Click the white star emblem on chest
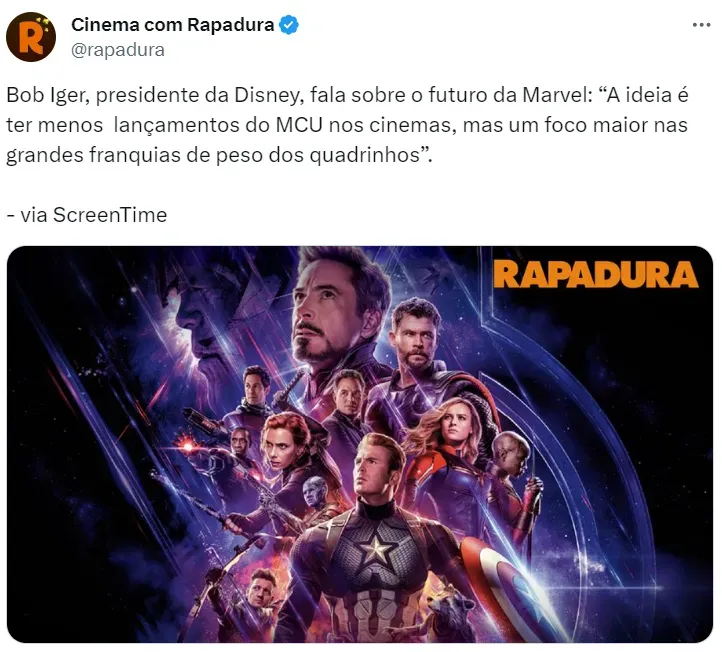Image resolution: width=722 pixels, height=652 pixels. tap(376, 550)
